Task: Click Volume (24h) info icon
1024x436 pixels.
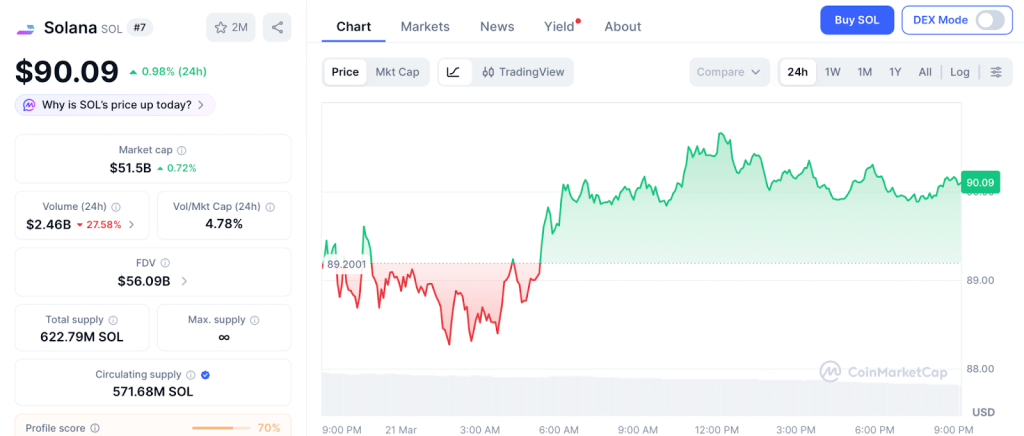Action: point(116,207)
